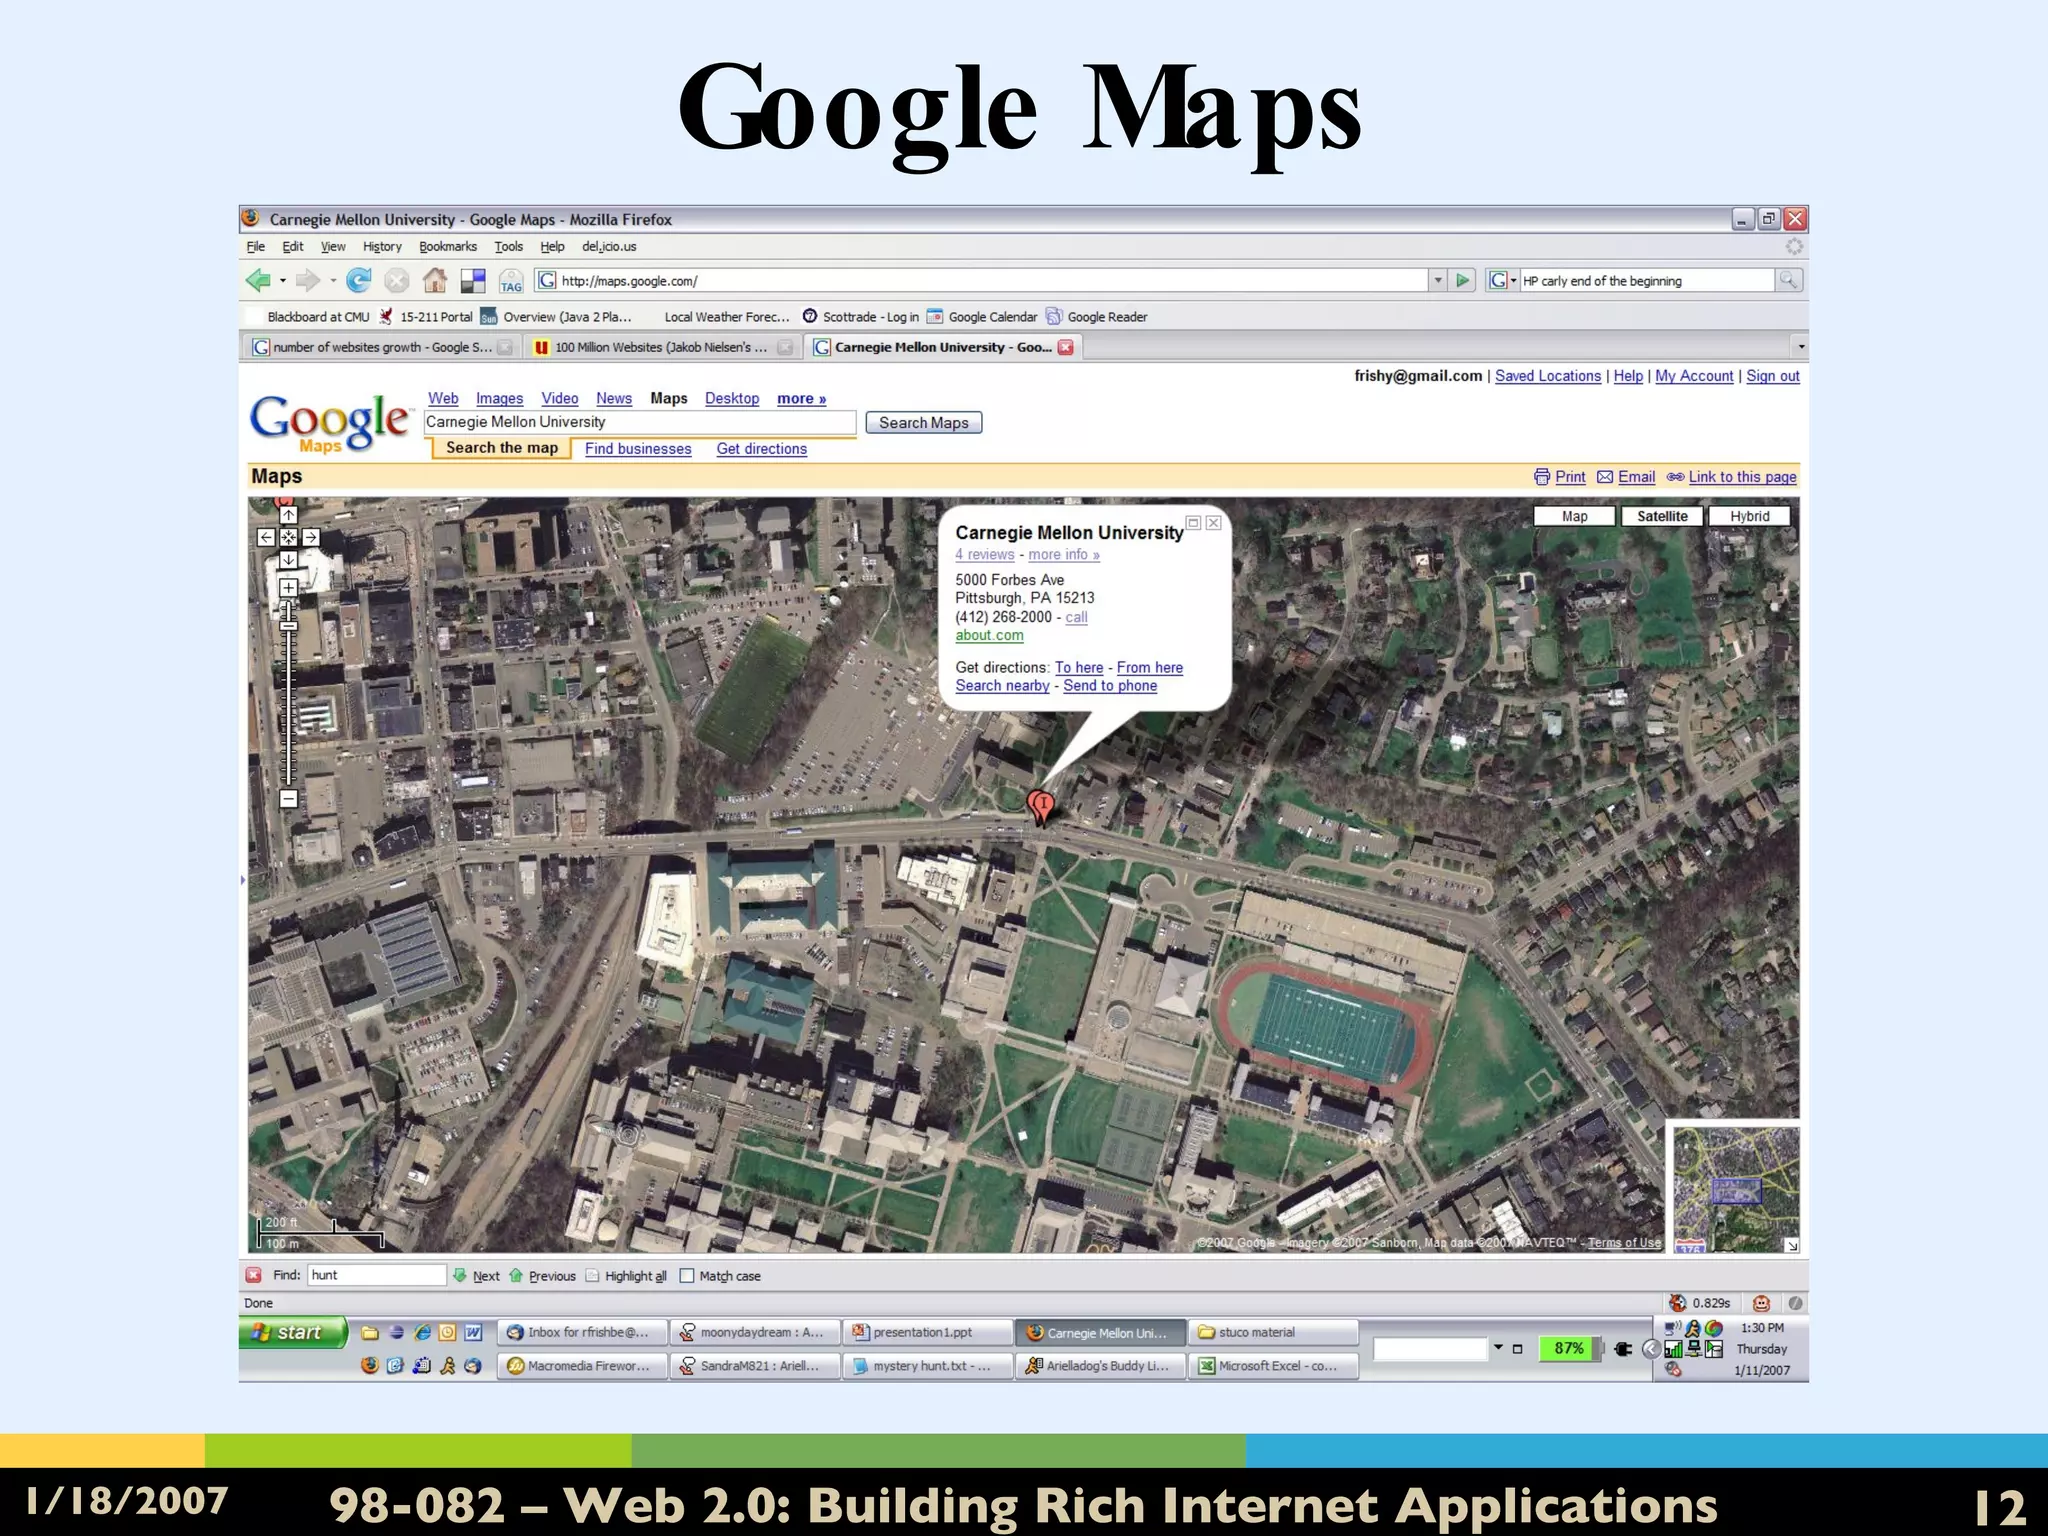The width and height of the screenshot is (2048, 1536).
Task: Close the Find bar with red X
Action: pyautogui.click(x=254, y=1275)
